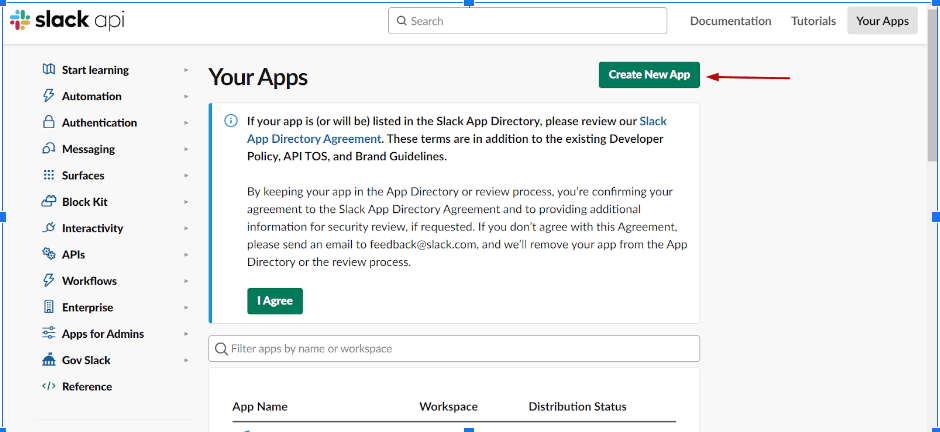
Task: Focus the top Search field
Action: pyautogui.click(x=528, y=21)
